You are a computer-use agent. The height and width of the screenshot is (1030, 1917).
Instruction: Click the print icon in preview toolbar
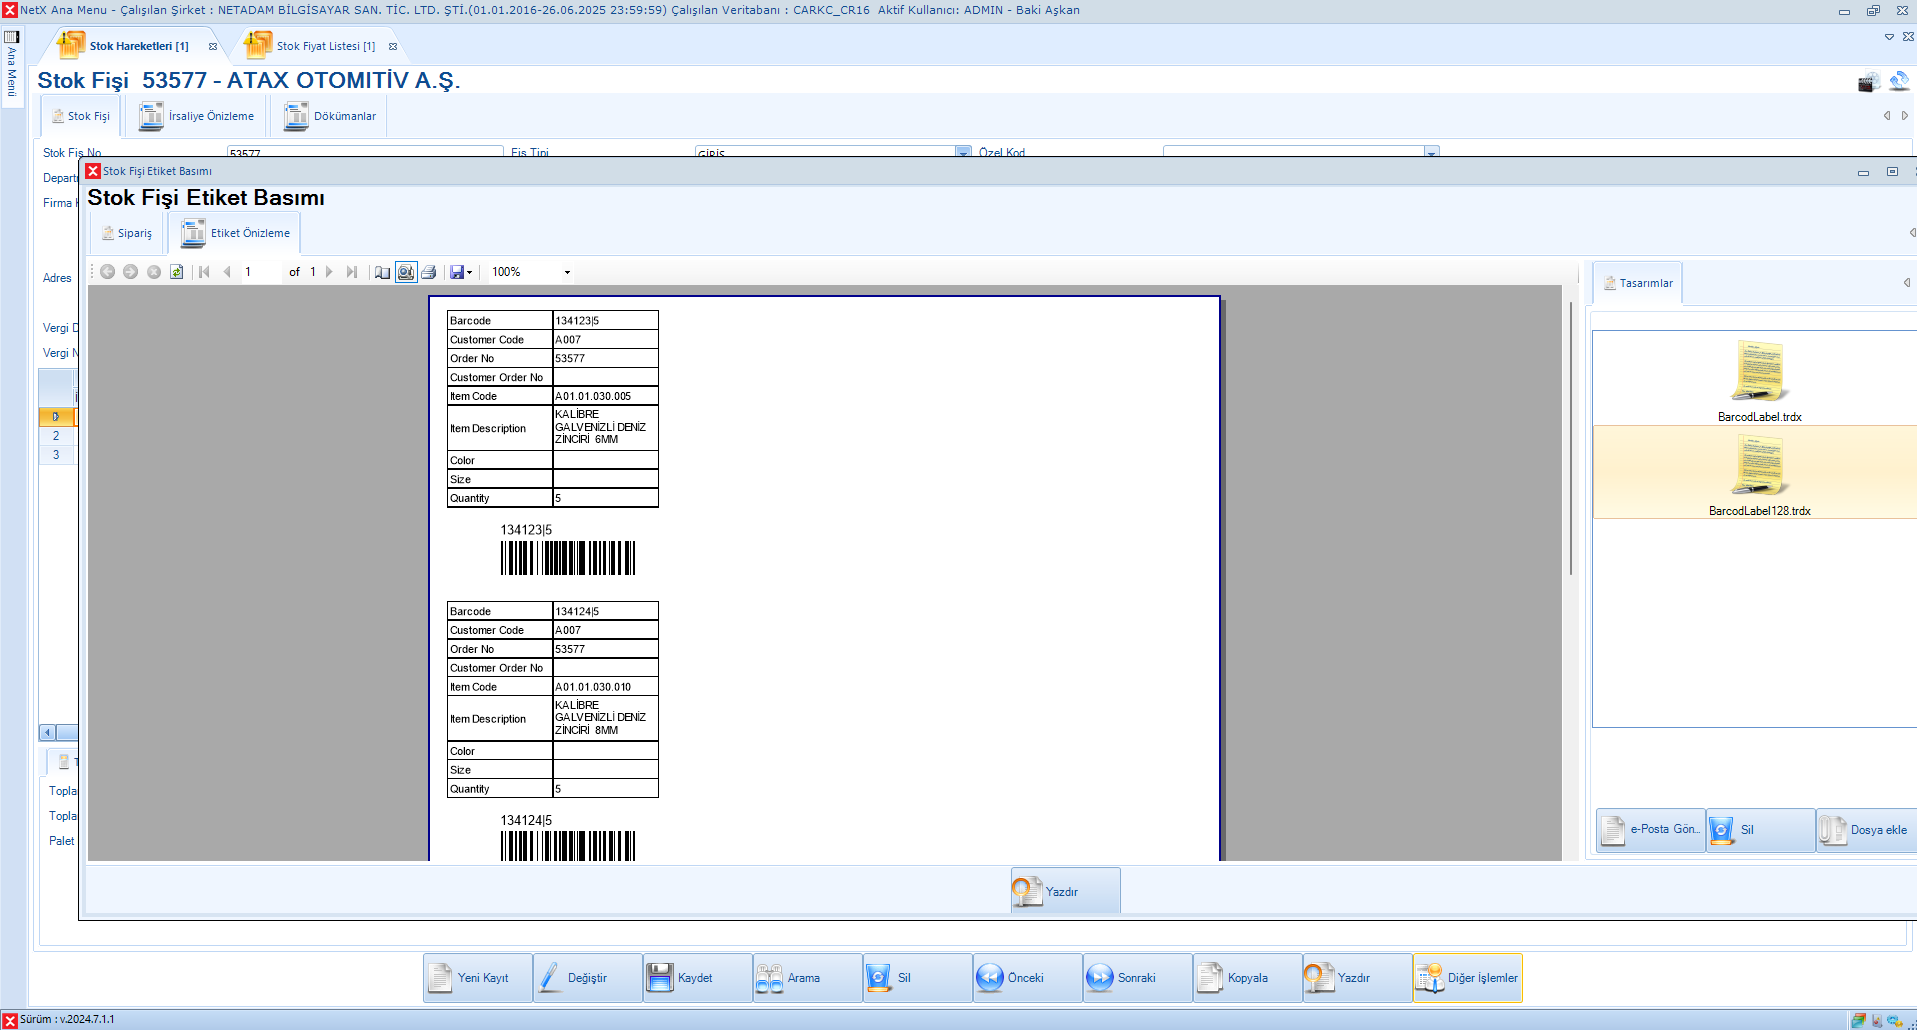pos(429,272)
